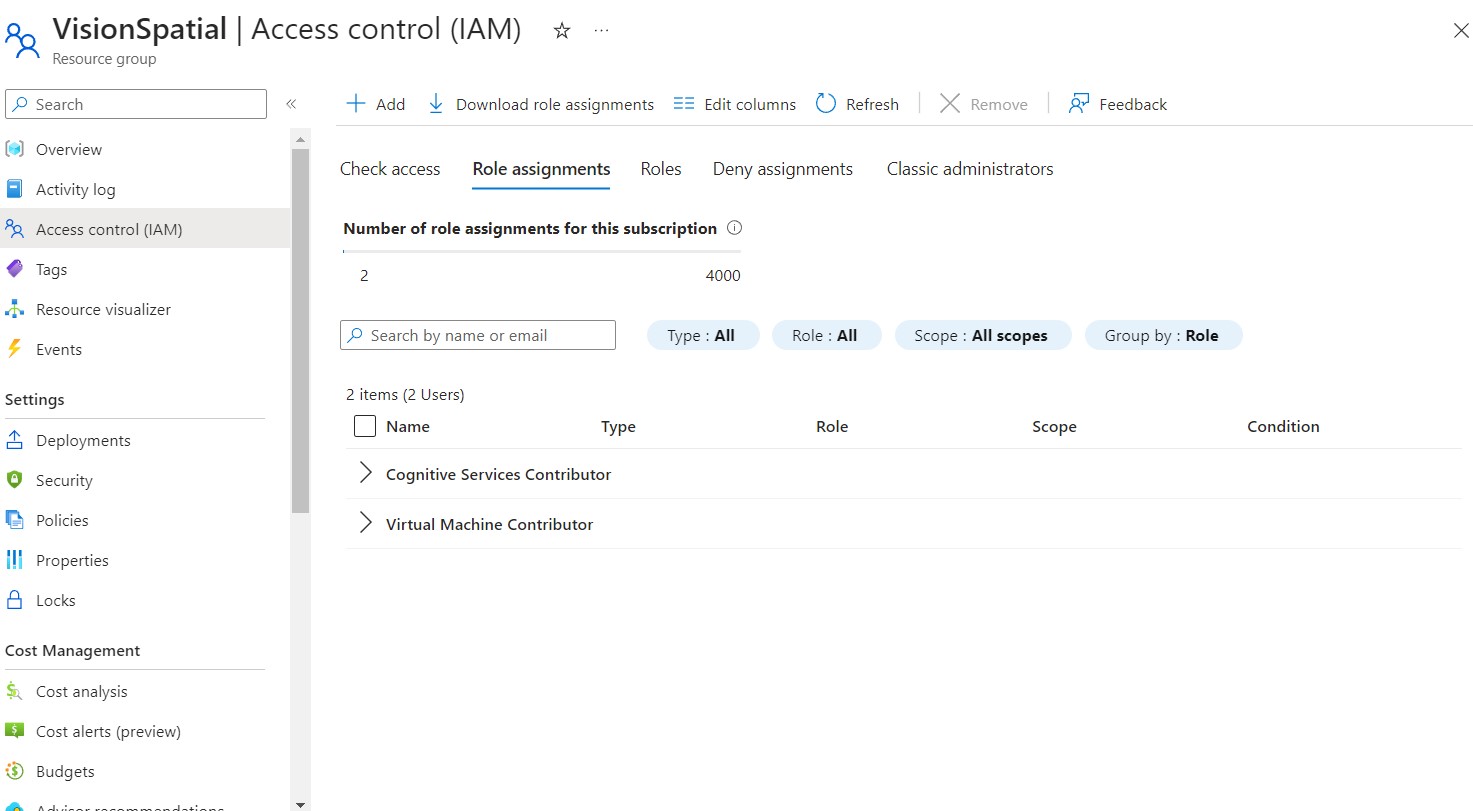
Task: Open the Deny assignments tab
Action: [x=783, y=169]
